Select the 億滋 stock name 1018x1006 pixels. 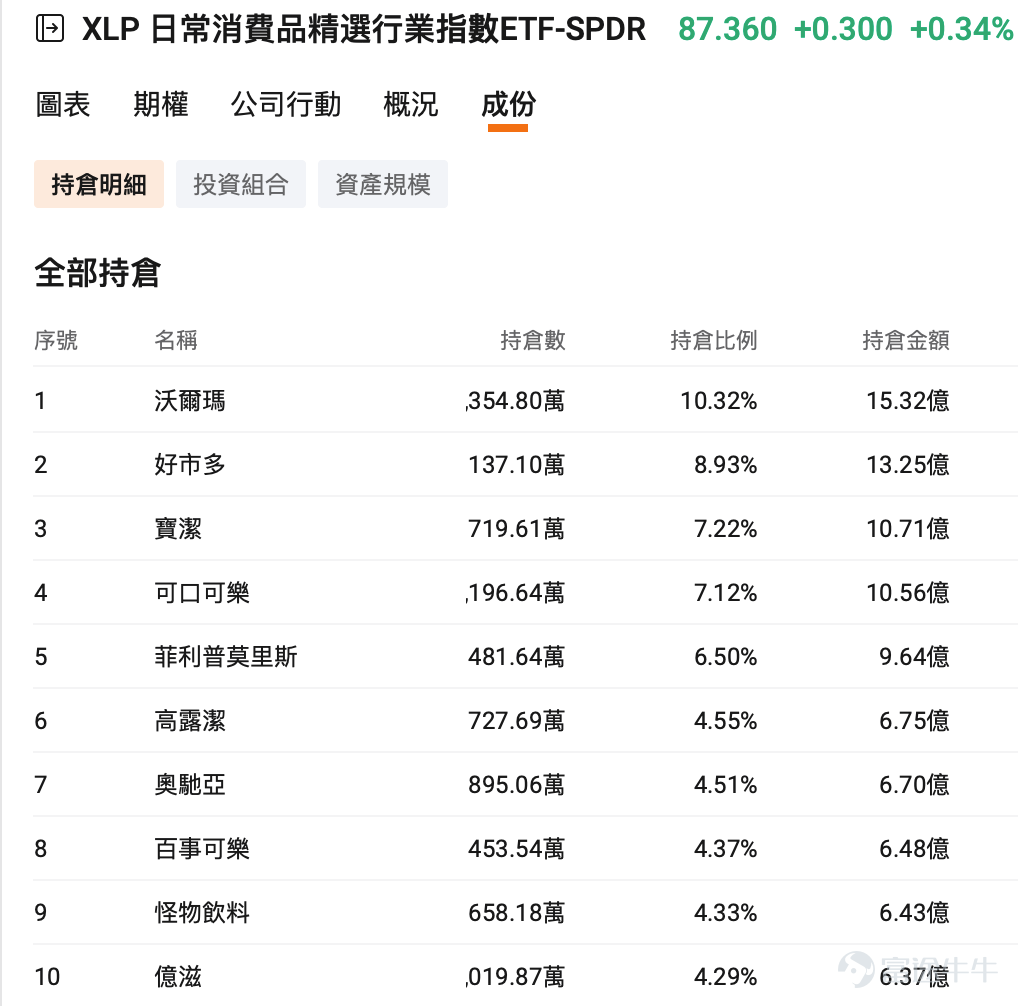pyautogui.click(x=178, y=977)
